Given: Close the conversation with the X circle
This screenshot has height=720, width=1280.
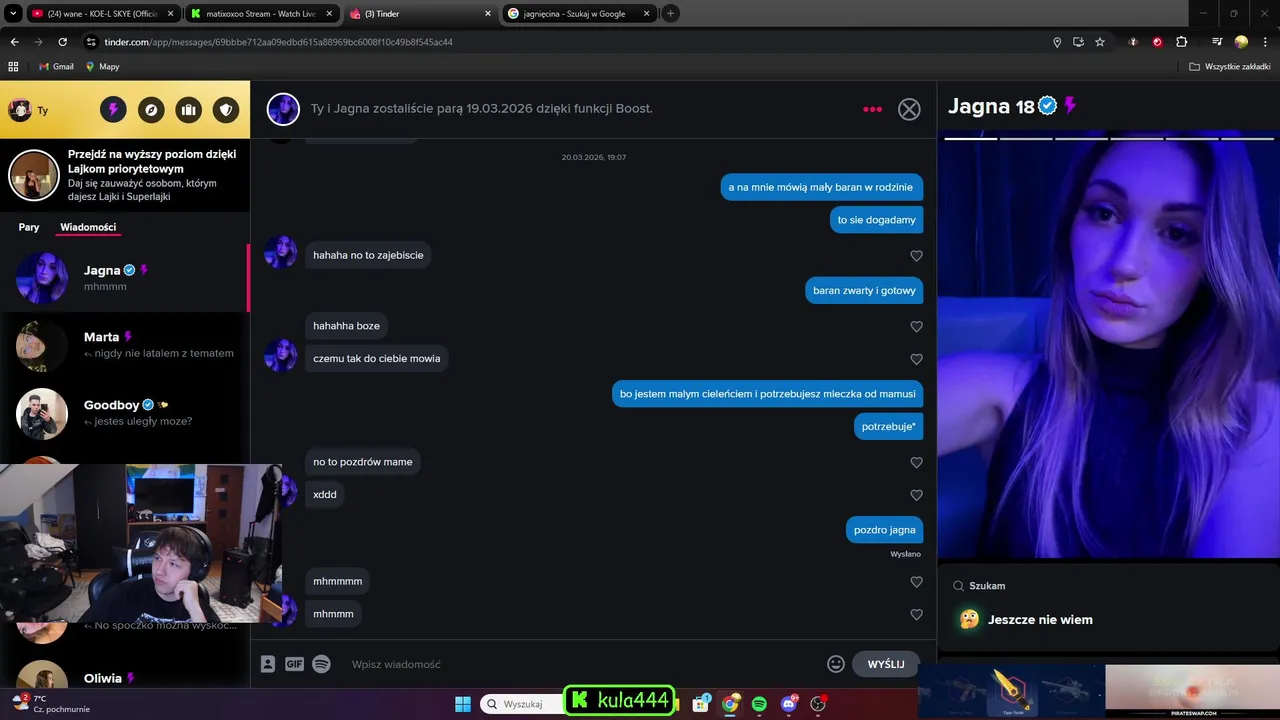Looking at the screenshot, I should (909, 109).
